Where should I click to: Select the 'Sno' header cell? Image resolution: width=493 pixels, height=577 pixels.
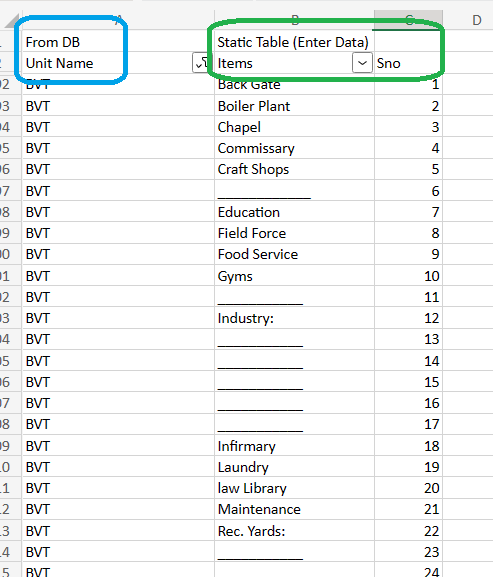[x=408, y=63]
